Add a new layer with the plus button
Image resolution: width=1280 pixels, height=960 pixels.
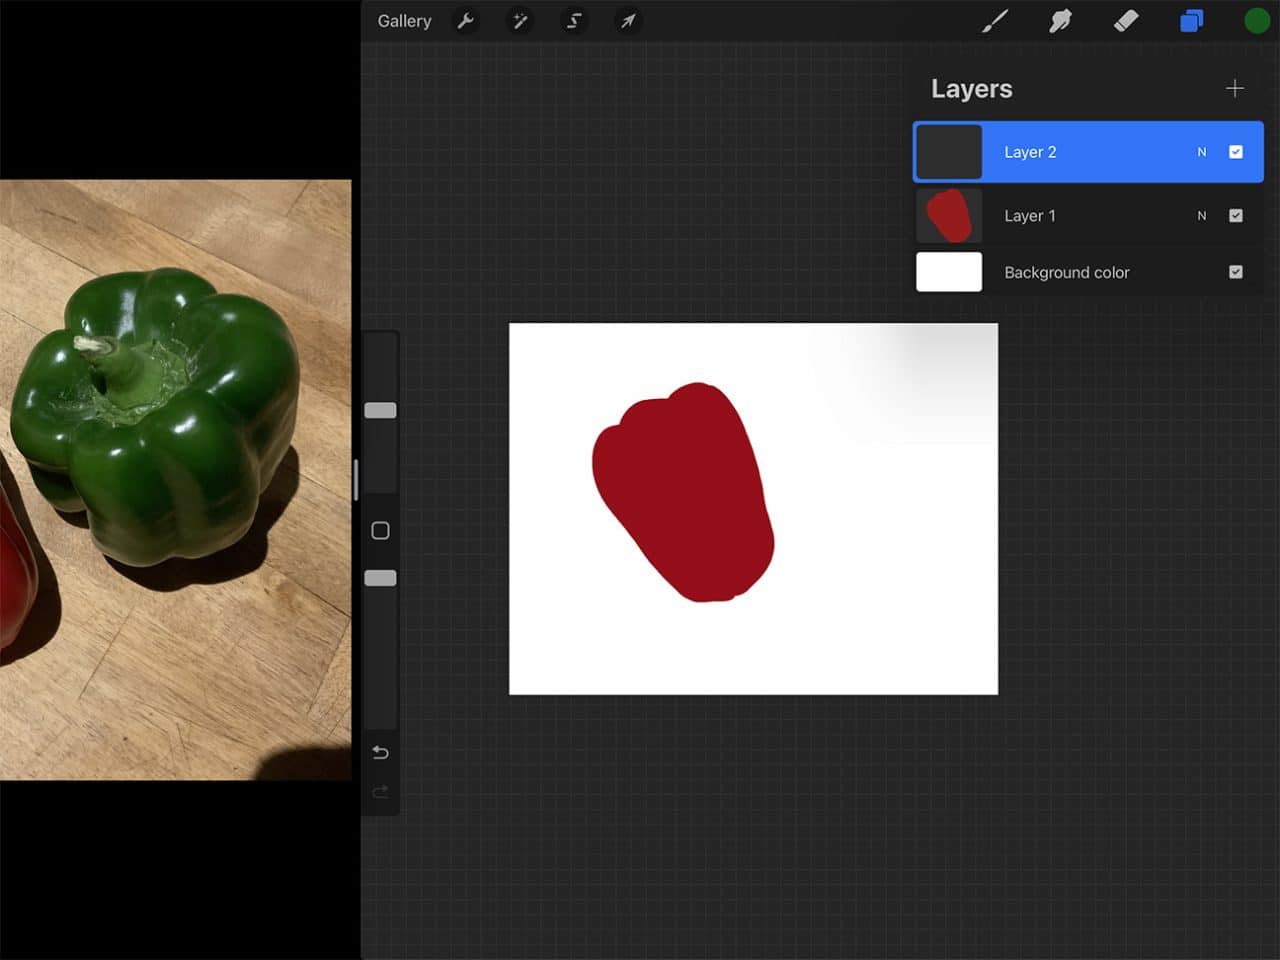coord(1235,88)
